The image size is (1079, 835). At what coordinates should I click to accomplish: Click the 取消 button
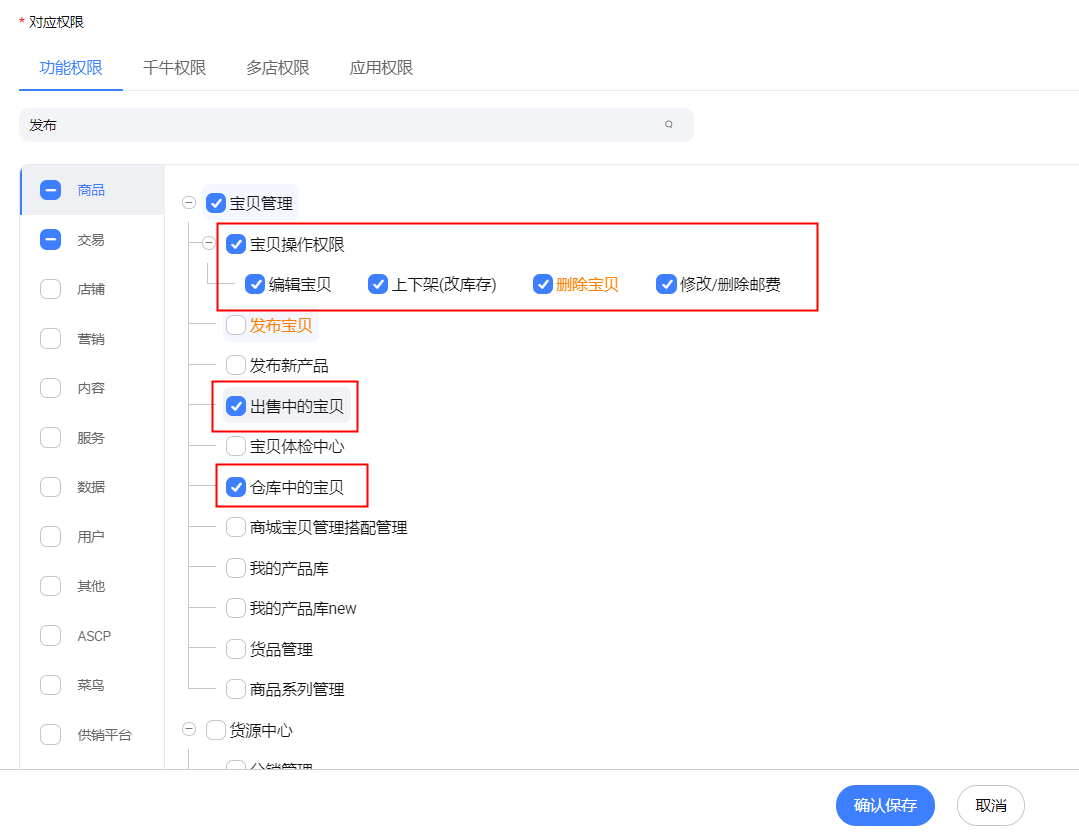990,805
